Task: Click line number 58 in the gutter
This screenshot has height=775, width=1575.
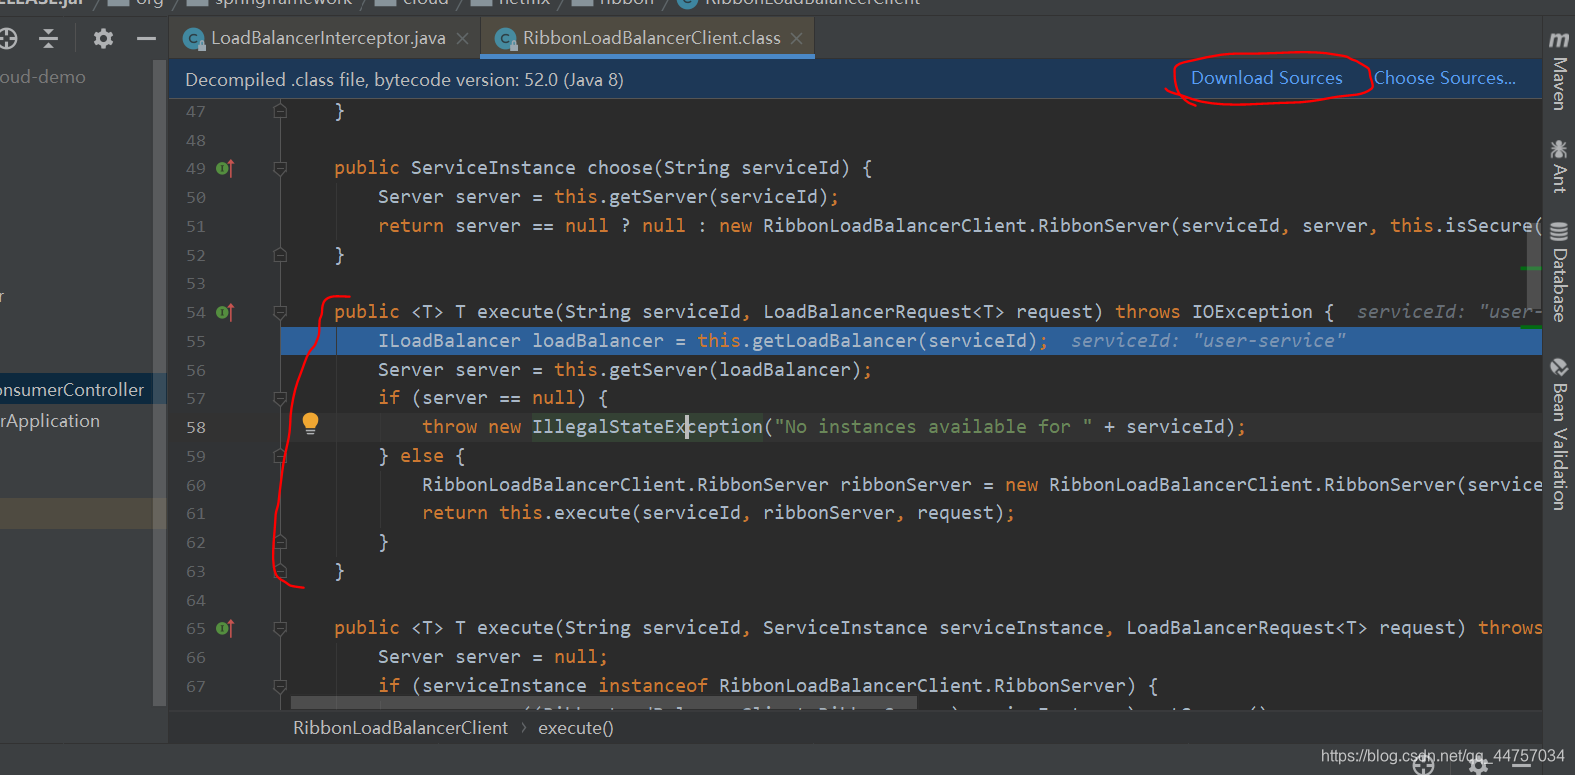Action: click(196, 427)
